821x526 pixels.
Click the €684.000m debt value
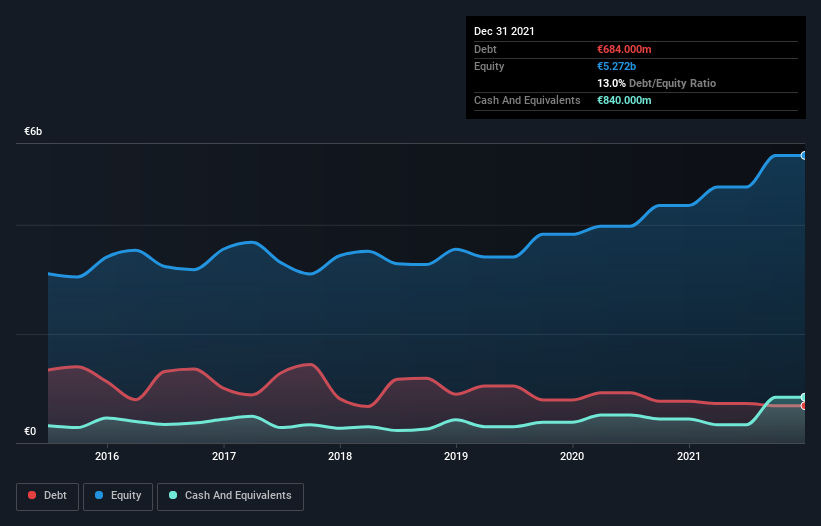coord(624,49)
